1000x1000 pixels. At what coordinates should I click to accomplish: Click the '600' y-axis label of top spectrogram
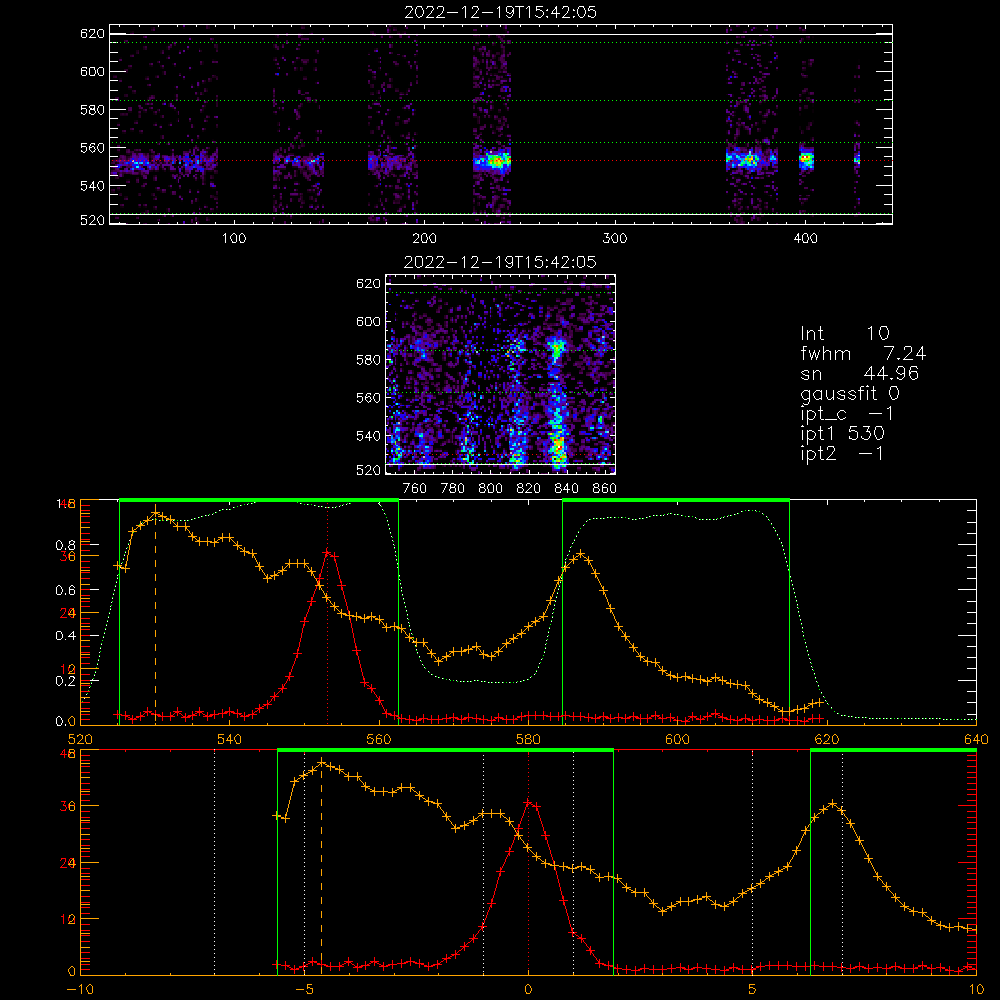tap(92, 71)
